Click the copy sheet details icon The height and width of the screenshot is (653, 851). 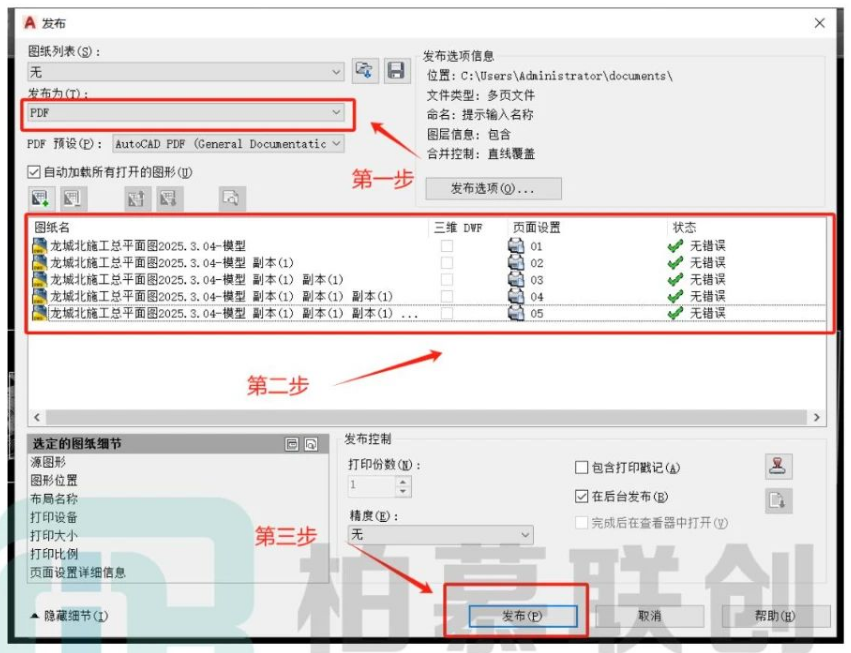292,444
